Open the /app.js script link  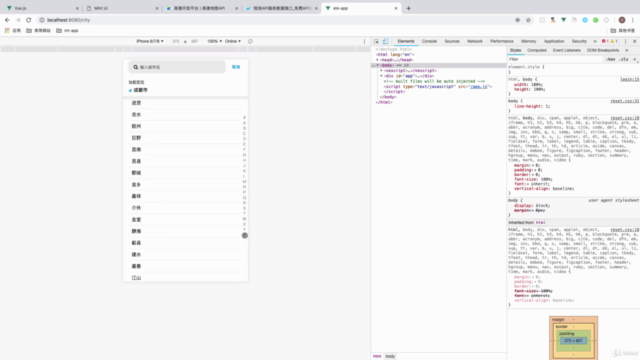click(x=478, y=87)
